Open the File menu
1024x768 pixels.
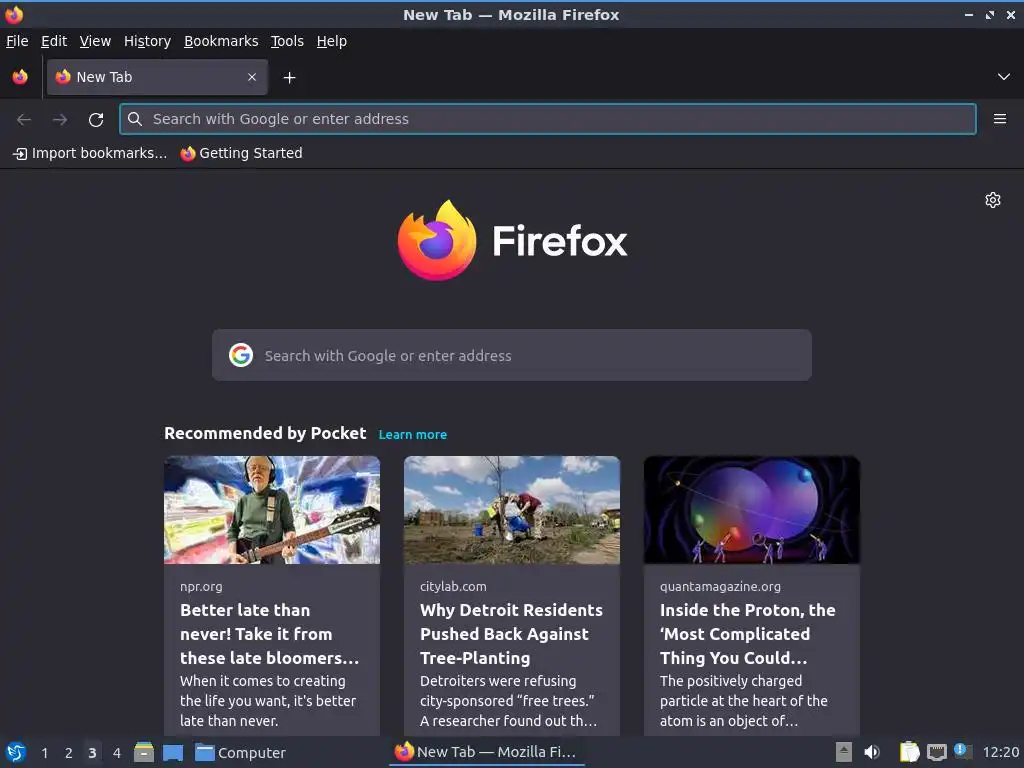click(17, 41)
